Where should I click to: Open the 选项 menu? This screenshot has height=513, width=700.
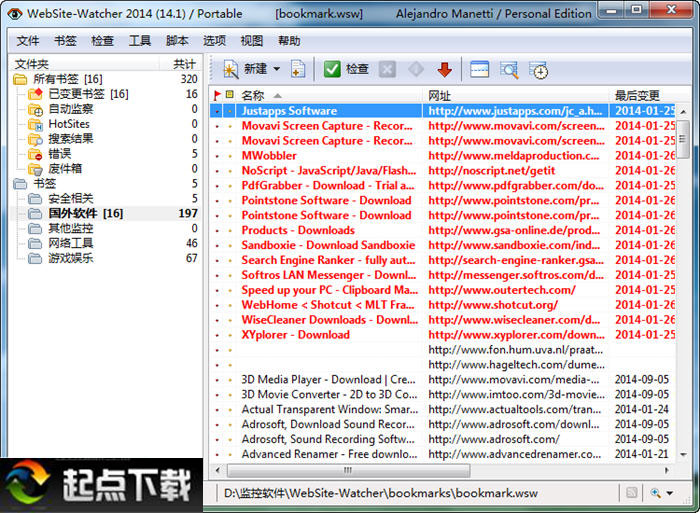pyautogui.click(x=214, y=41)
